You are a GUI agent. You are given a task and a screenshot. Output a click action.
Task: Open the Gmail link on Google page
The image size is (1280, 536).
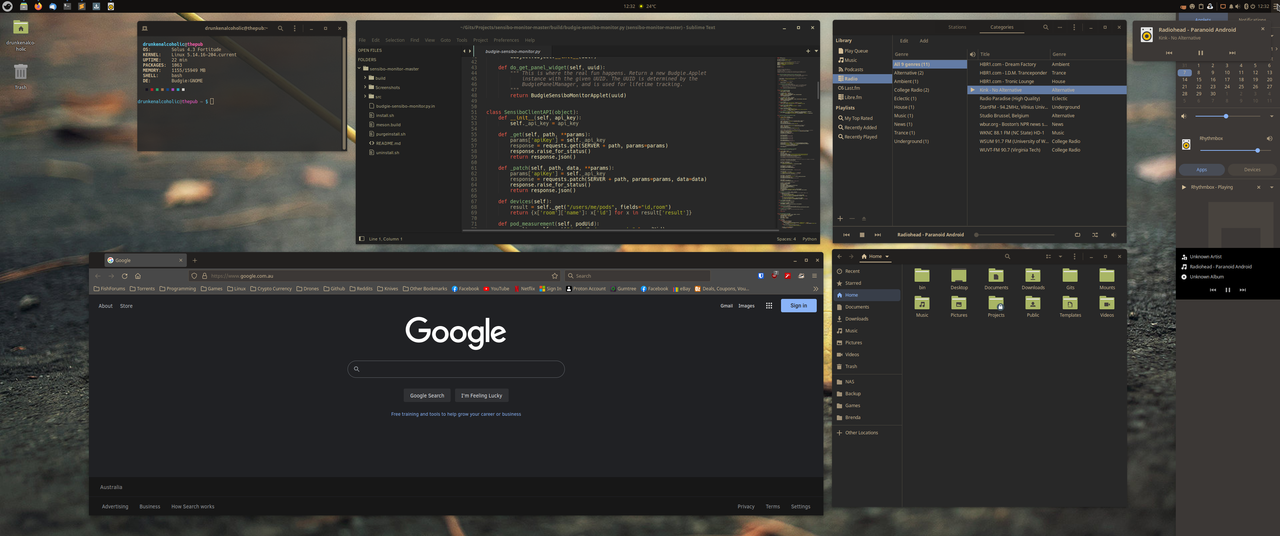click(x=726, y=306)
